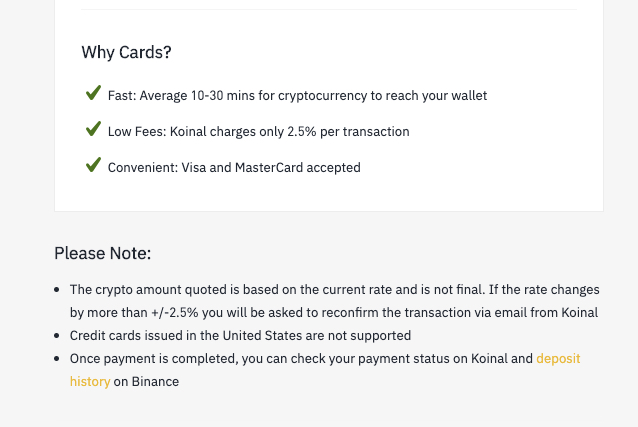Click the green checkmark beside "Fast"
Image resolution: width=638 pixels, height=427 pixels.
93,94
